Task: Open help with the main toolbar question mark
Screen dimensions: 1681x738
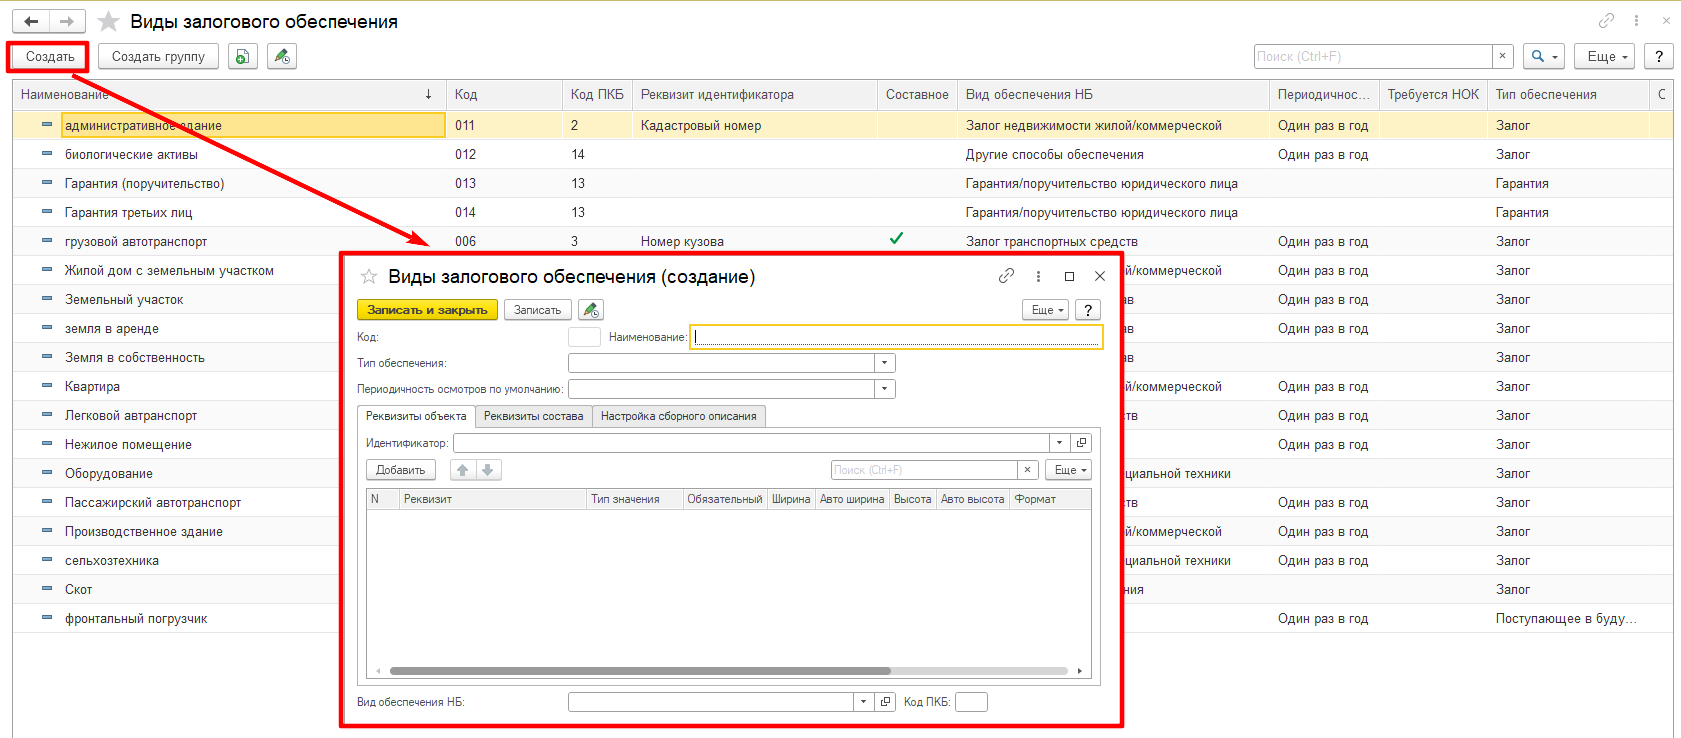Action: [x=1659, y=57]
